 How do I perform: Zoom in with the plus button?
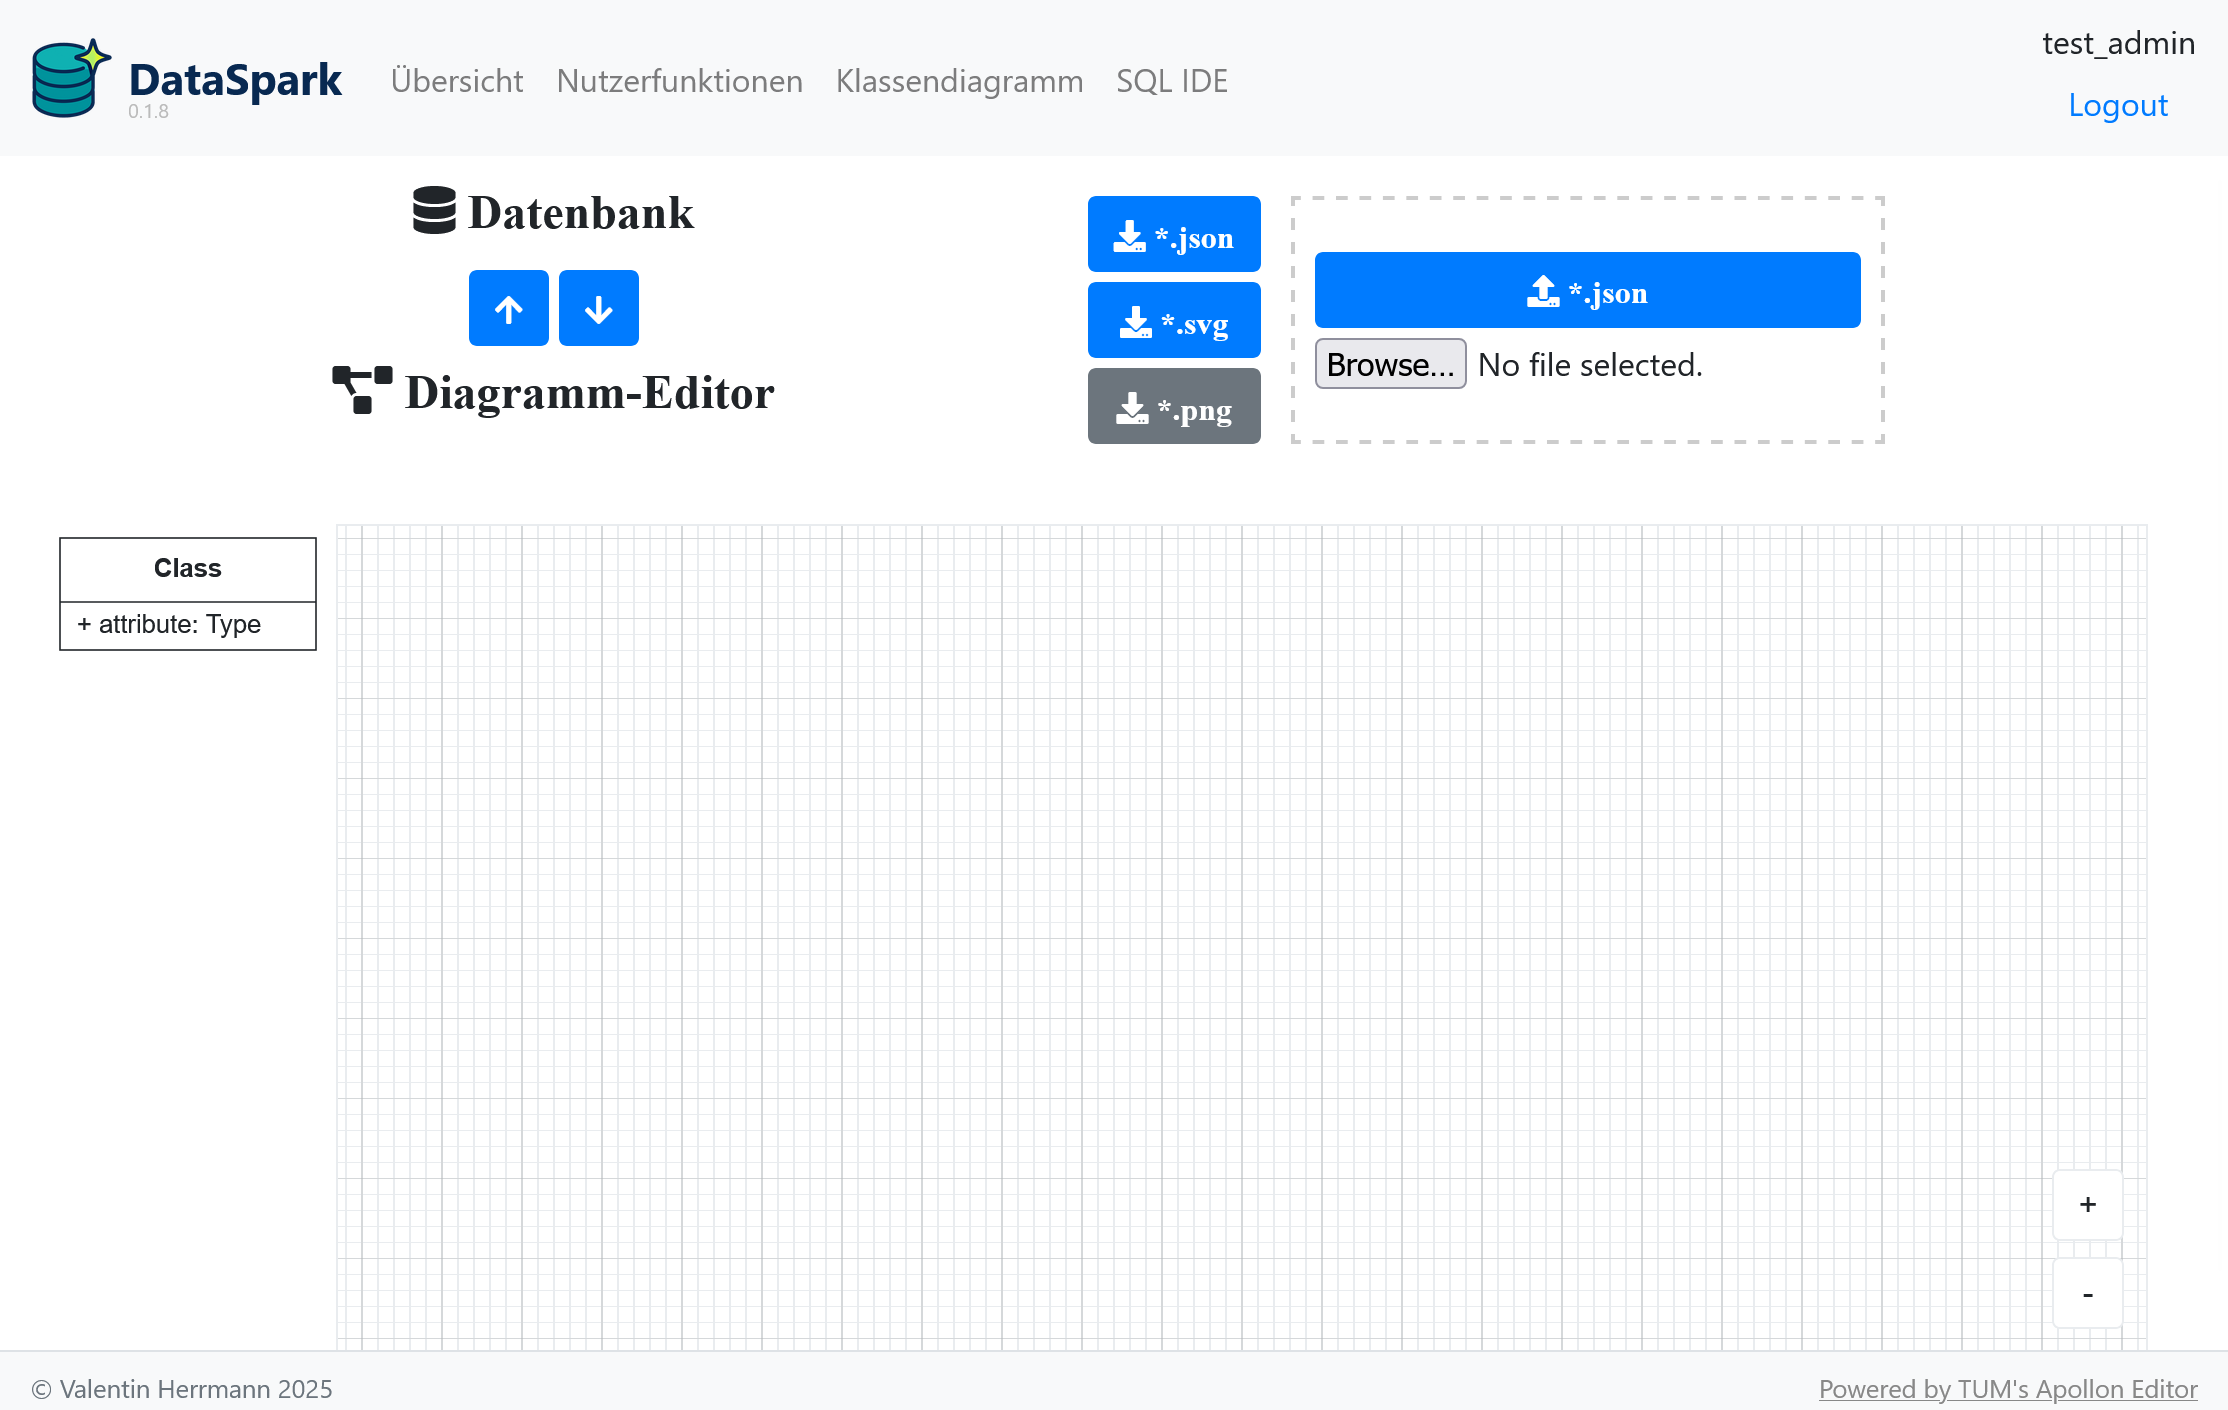2088,1205
